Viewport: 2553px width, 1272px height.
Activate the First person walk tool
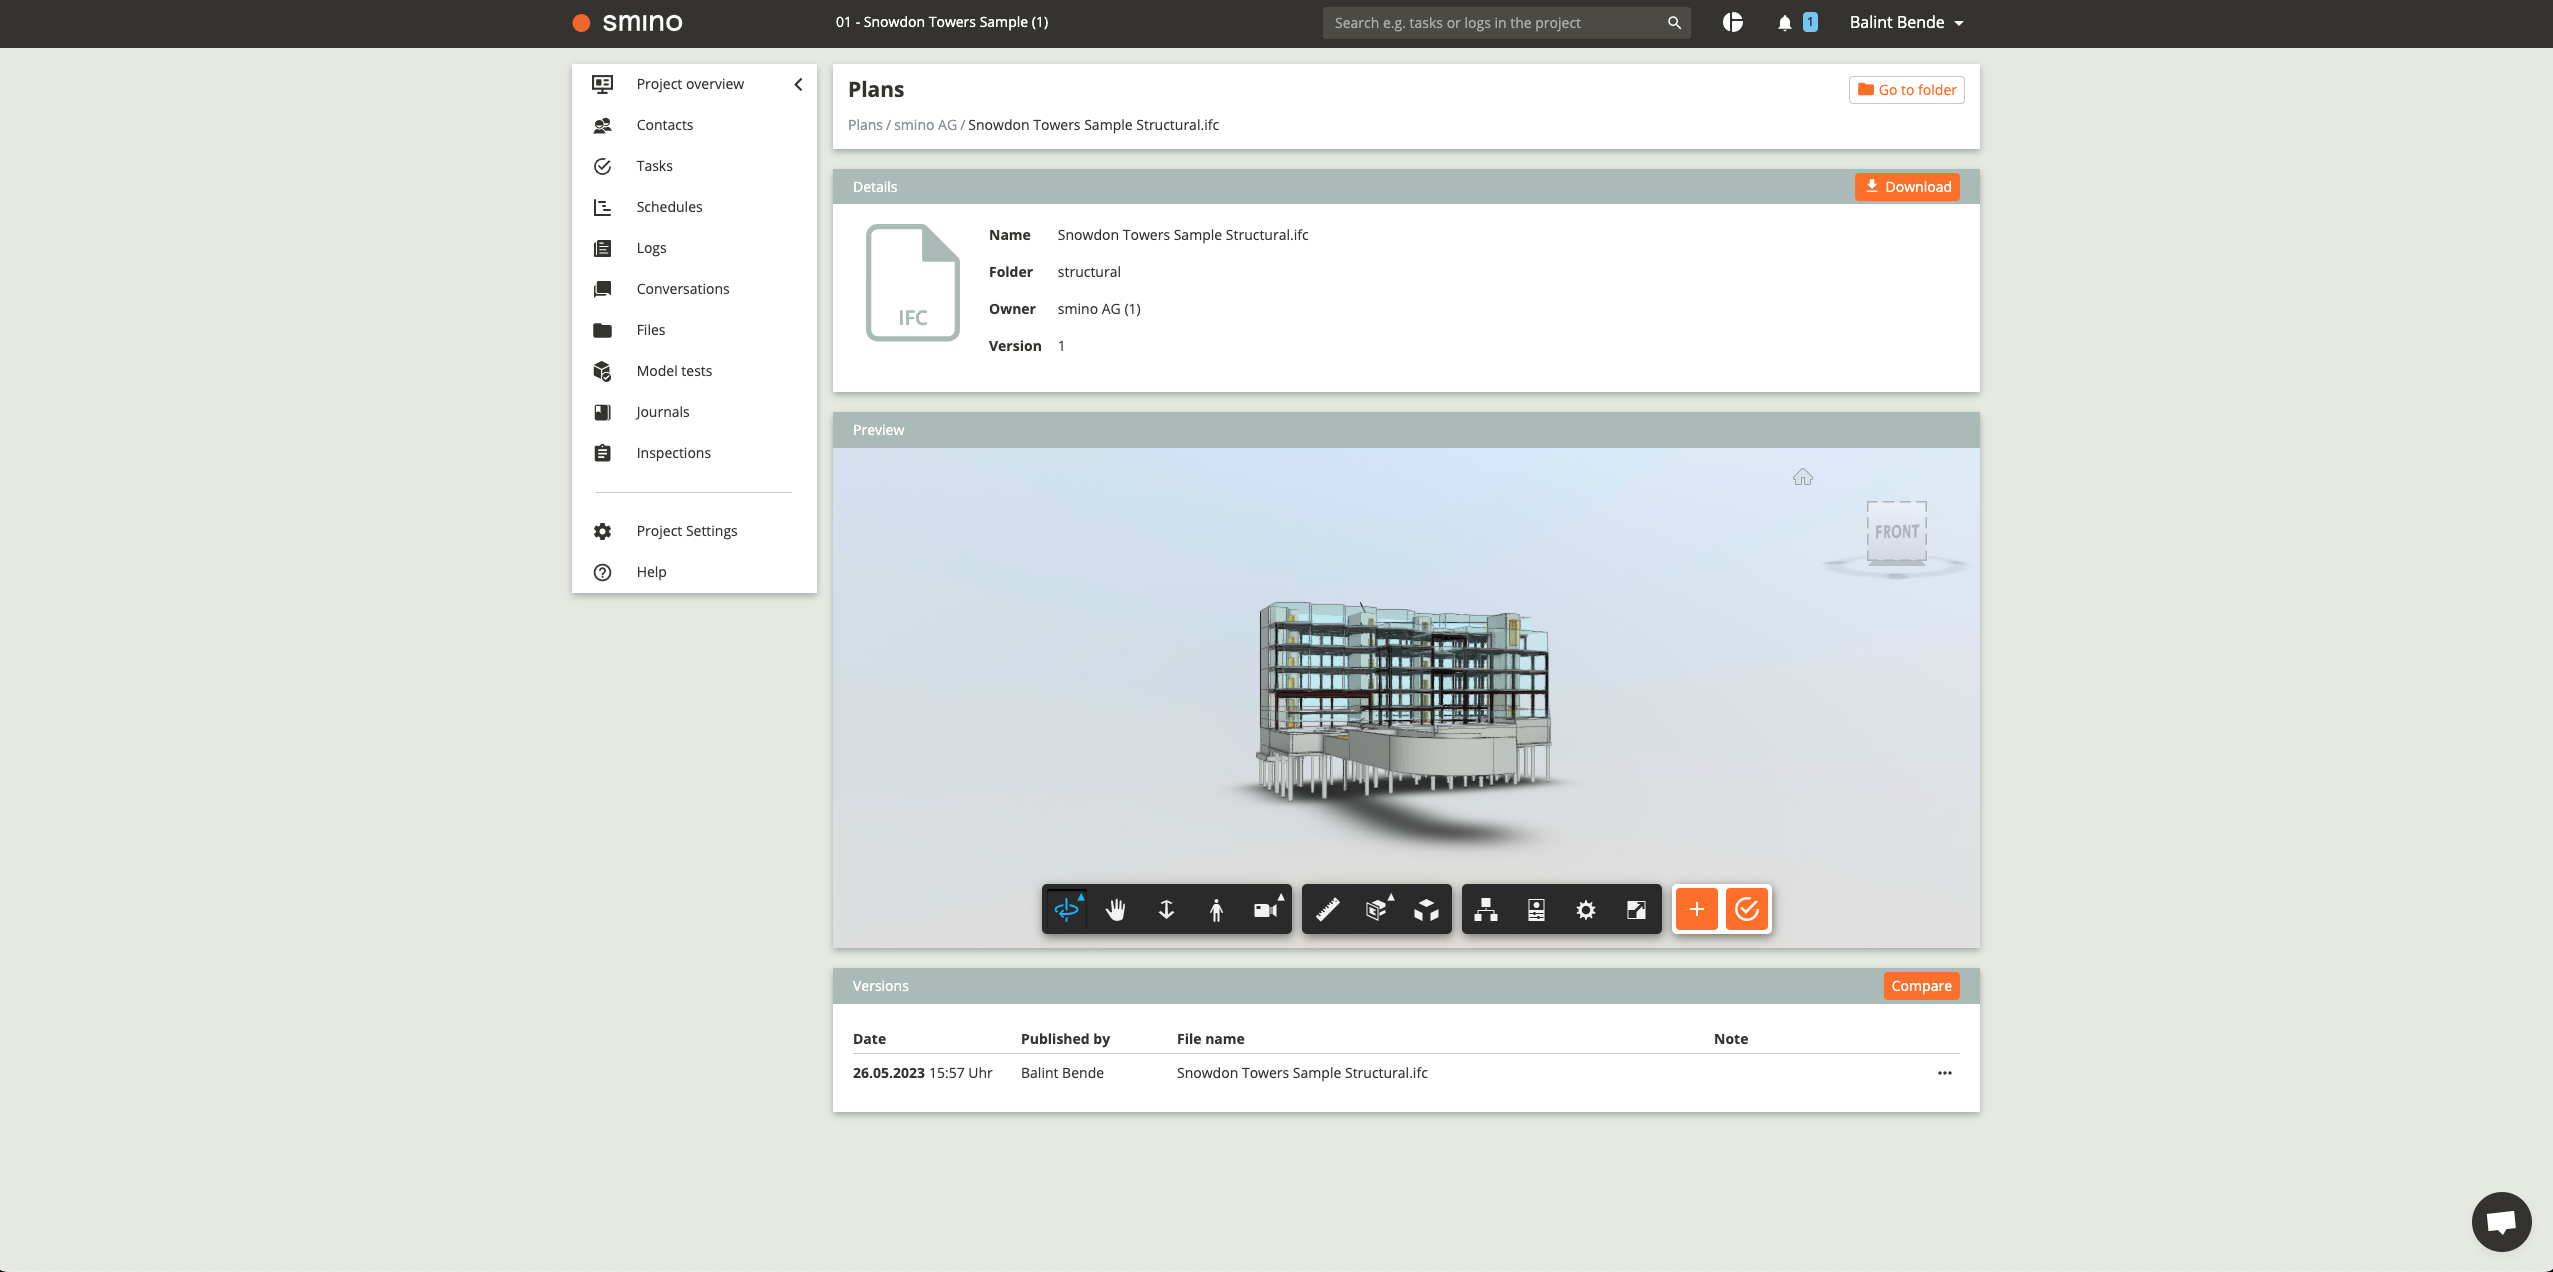pyautogui.click(x=1216, y=909)
